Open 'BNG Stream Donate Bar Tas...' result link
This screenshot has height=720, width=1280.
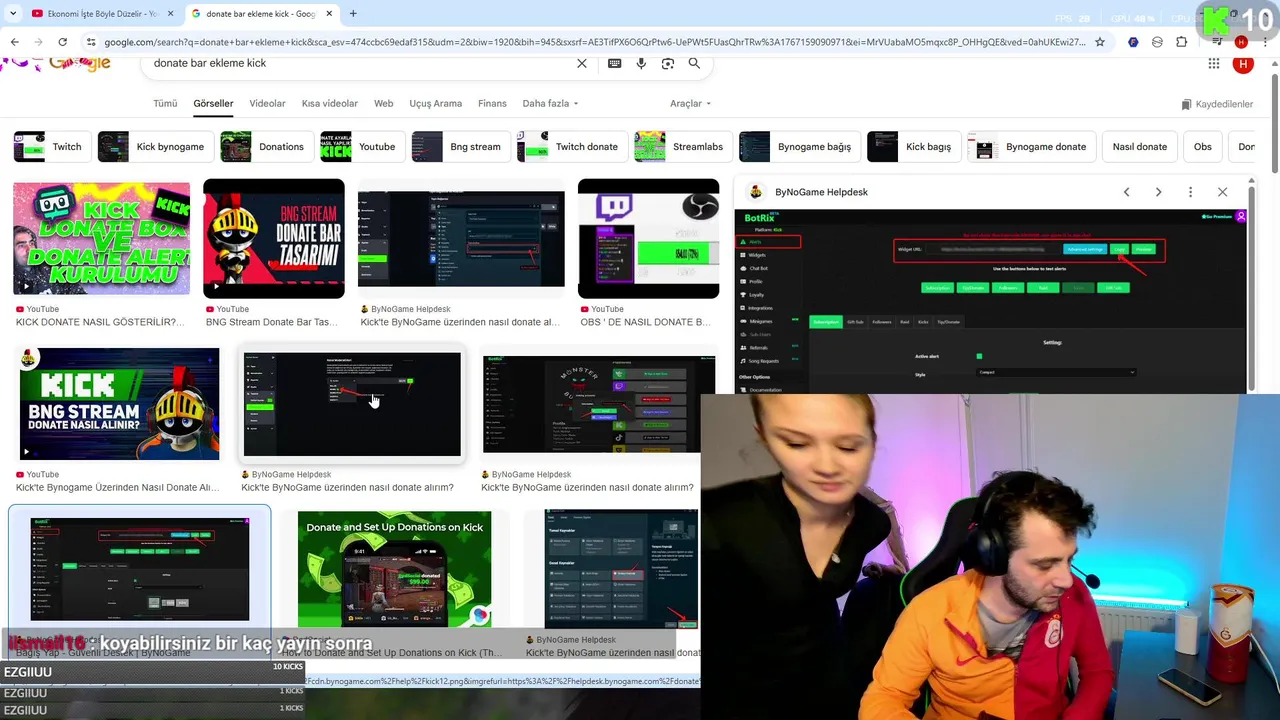point(271,322)
